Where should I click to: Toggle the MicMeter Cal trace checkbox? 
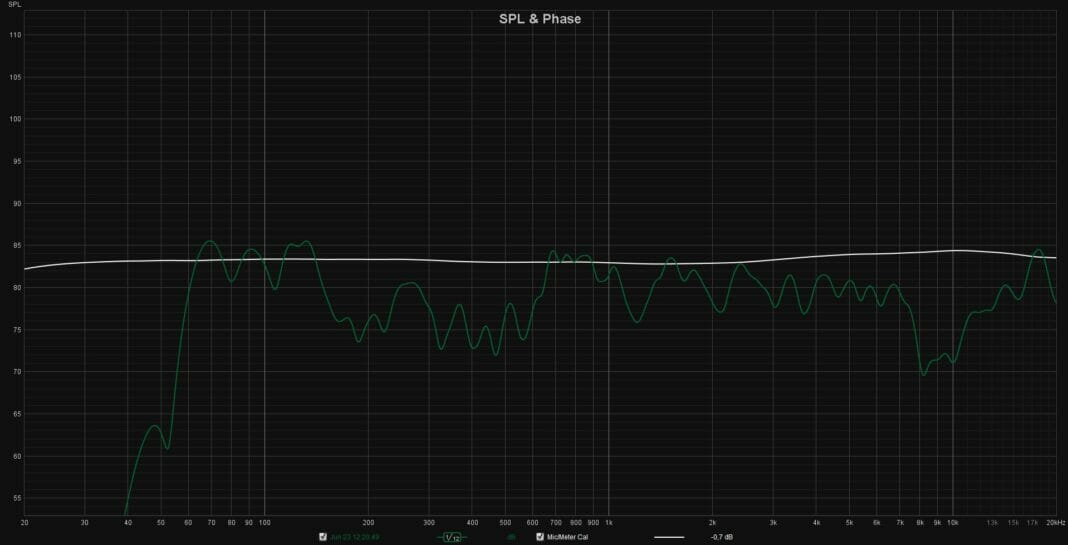[x=540, y=537]
